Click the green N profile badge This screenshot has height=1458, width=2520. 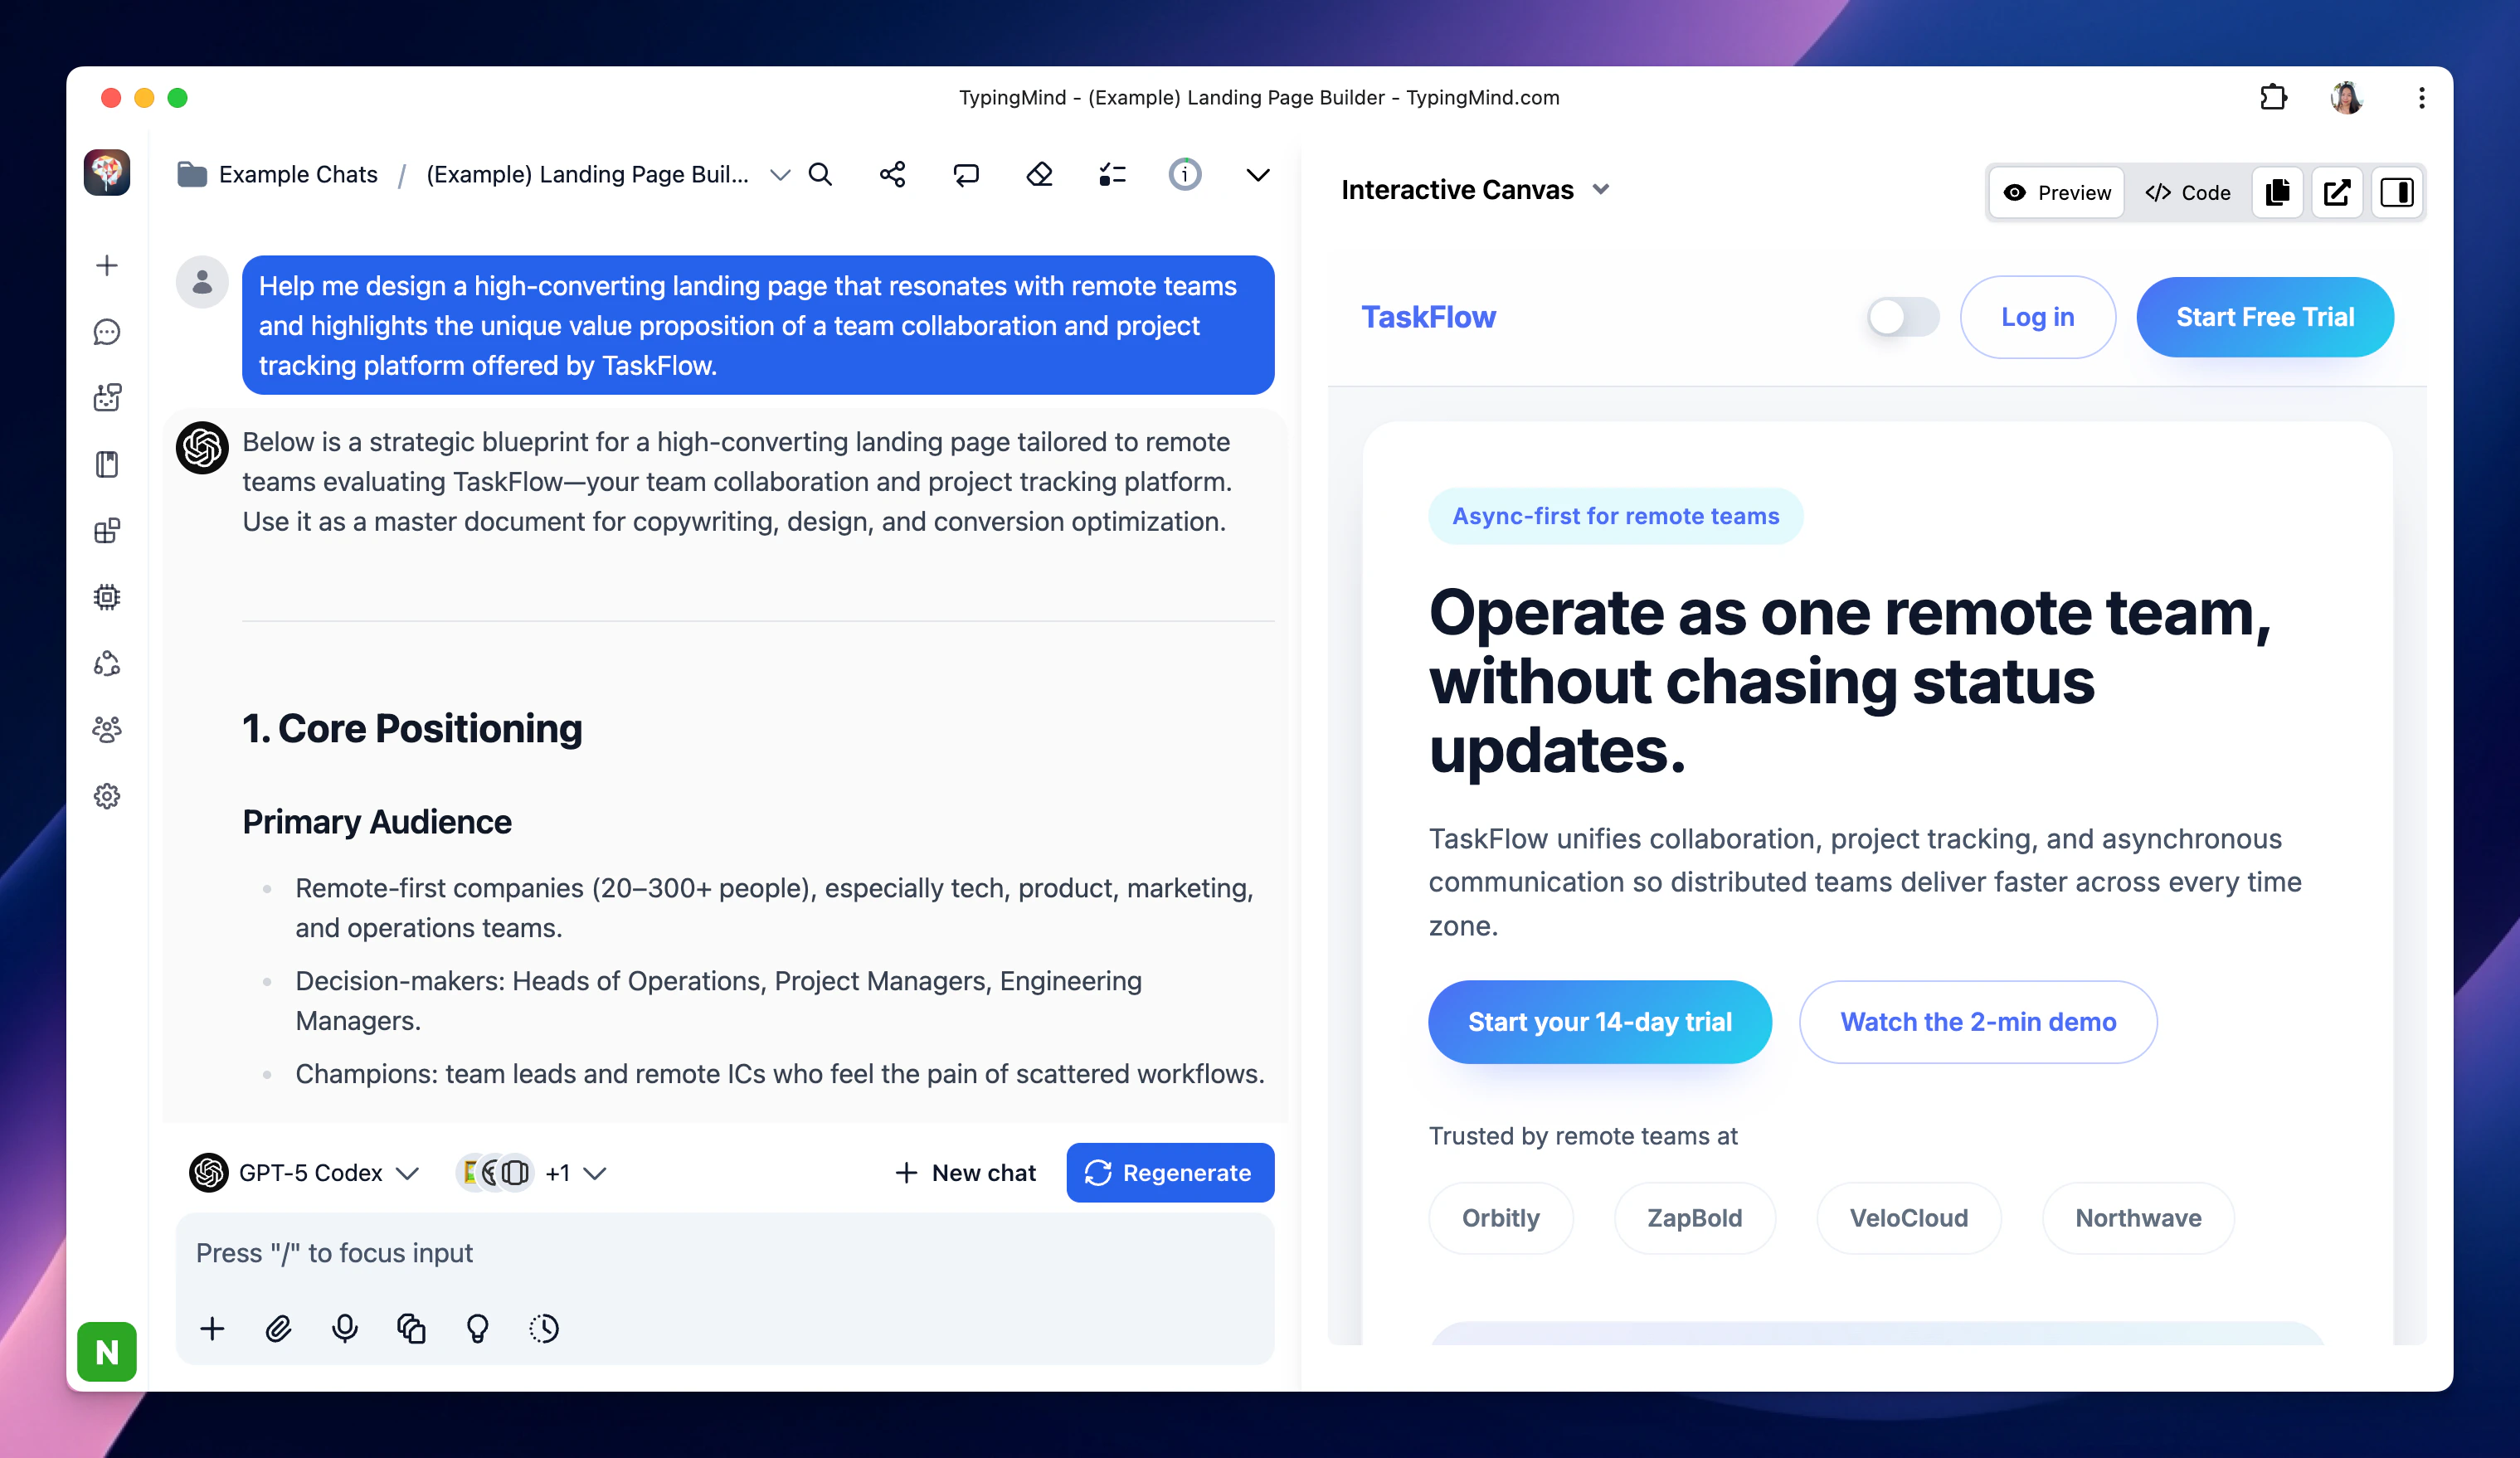(107, 1352)
